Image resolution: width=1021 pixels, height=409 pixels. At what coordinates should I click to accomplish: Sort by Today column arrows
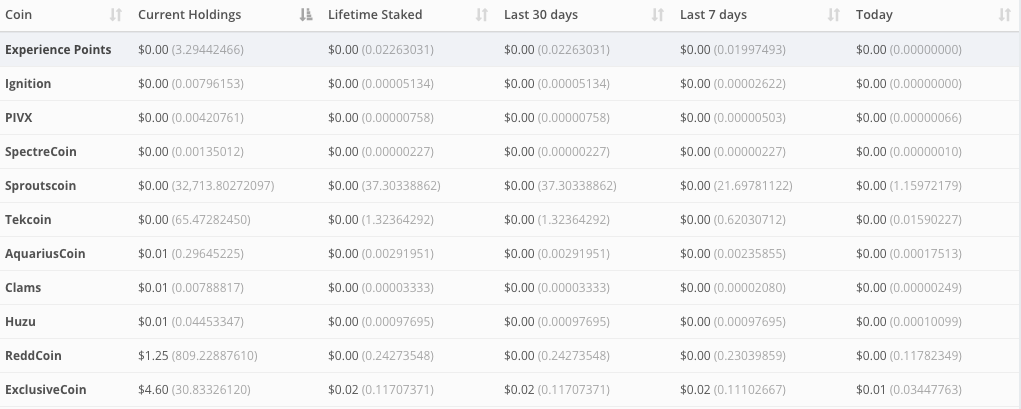click(x=1005, y=15)
